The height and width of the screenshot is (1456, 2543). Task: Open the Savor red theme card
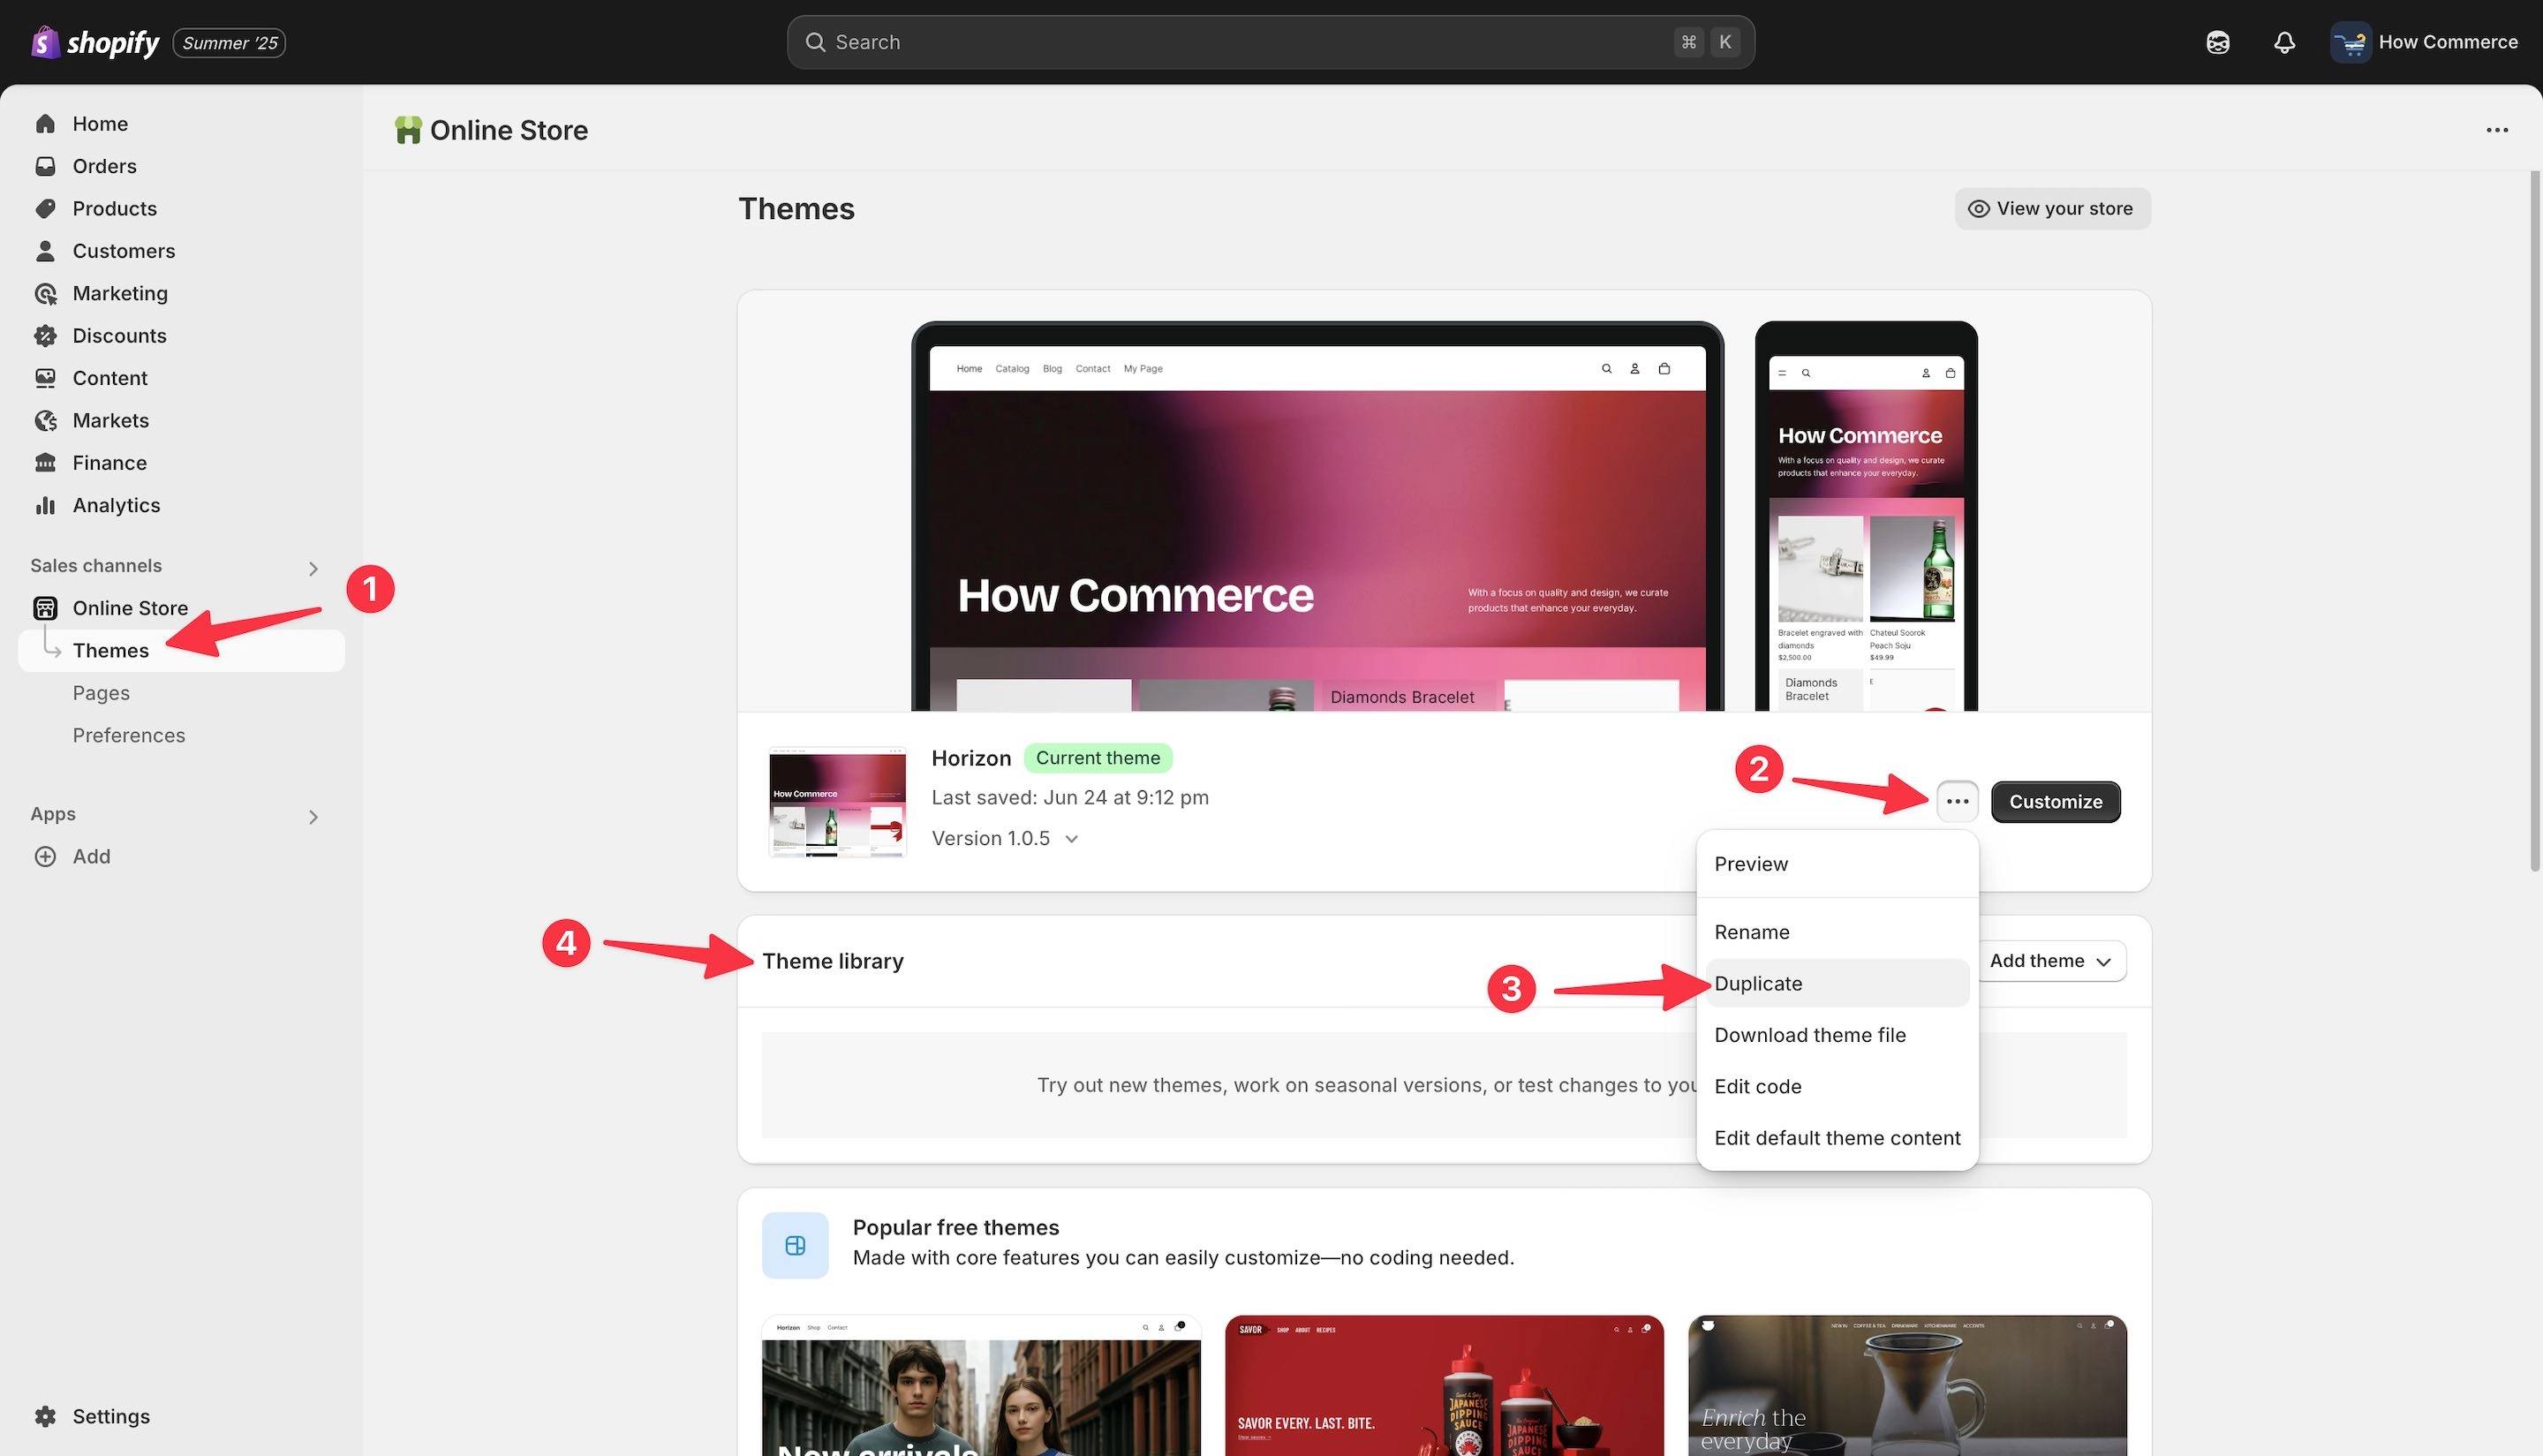click(x=1444, y=1385)
